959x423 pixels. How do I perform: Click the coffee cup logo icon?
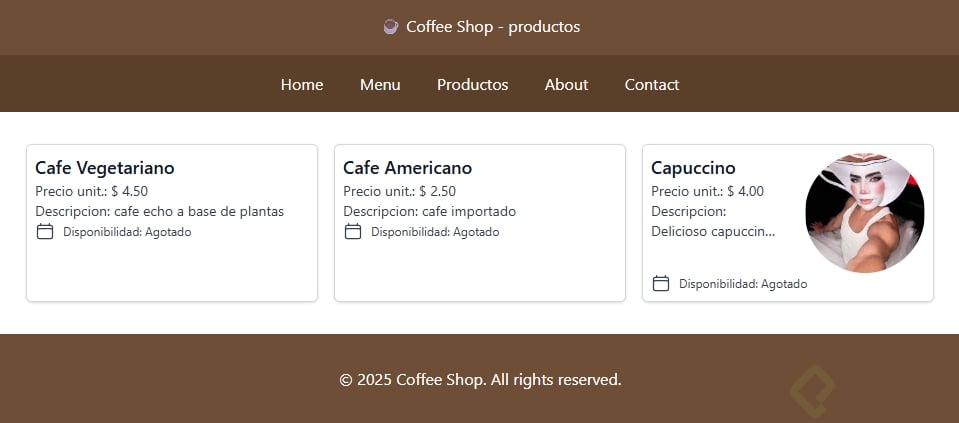click(x=391, y=27)
